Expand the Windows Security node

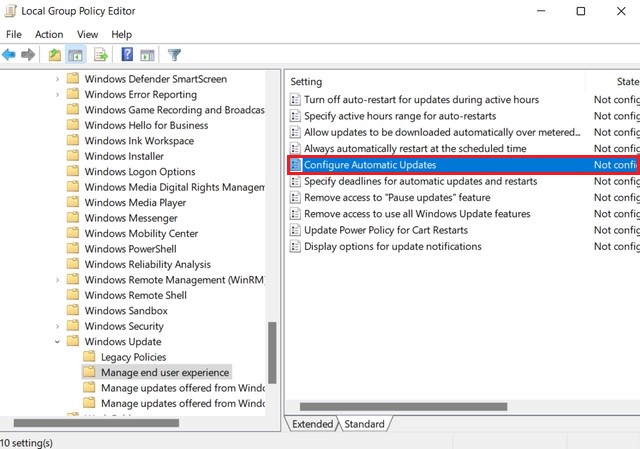pyautogui.click(x=58, y=327)
